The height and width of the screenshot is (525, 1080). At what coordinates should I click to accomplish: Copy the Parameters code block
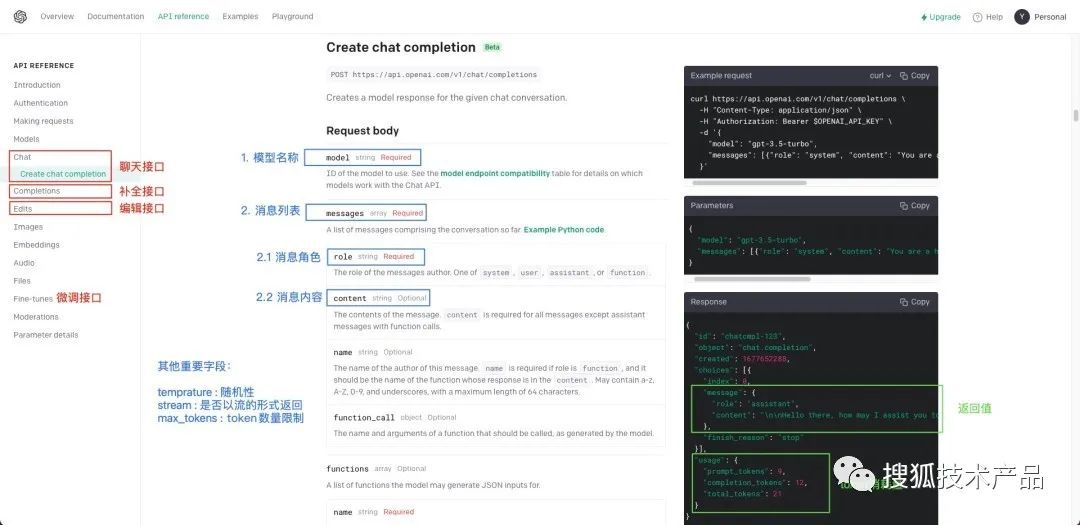(x=915, y=205)
